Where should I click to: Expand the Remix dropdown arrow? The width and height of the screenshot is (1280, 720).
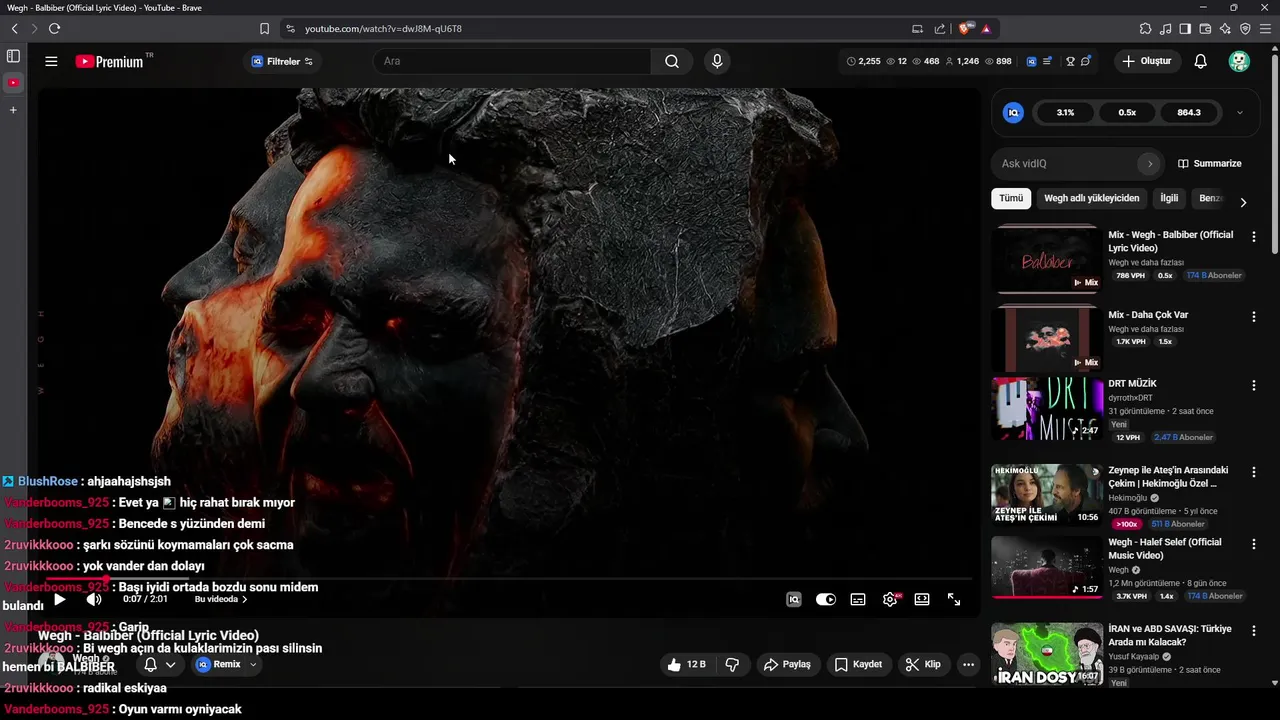[x=253, y=664]
